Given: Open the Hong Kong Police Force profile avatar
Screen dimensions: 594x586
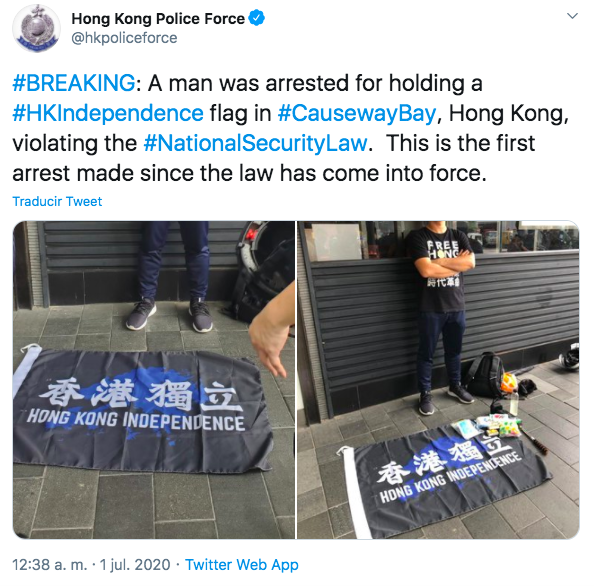Looking at the screenshot, I should [36, 28].
